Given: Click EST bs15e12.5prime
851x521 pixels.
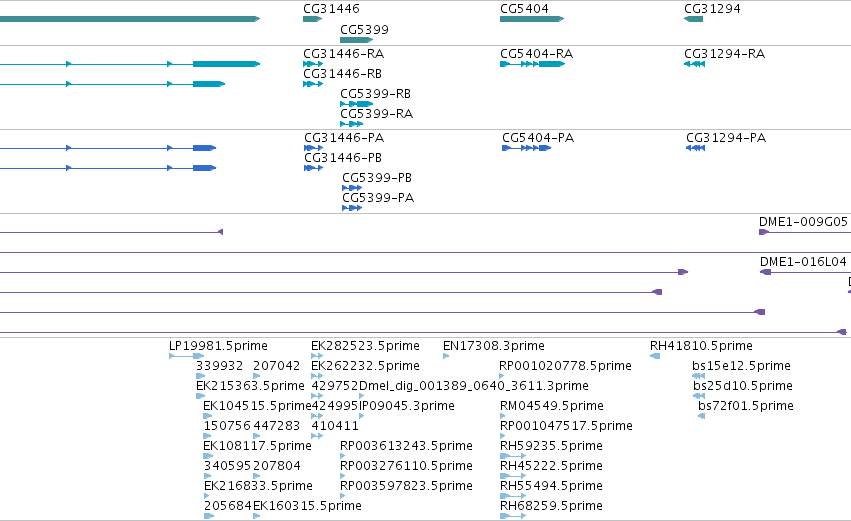Looking at the screenshot, I should click(x=698, y=376).
